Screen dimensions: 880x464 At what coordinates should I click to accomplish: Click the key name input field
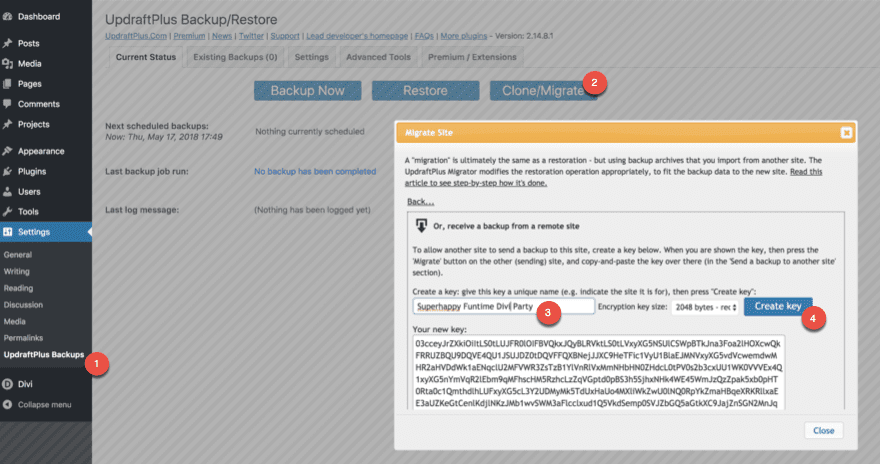[x=503, y=306]
